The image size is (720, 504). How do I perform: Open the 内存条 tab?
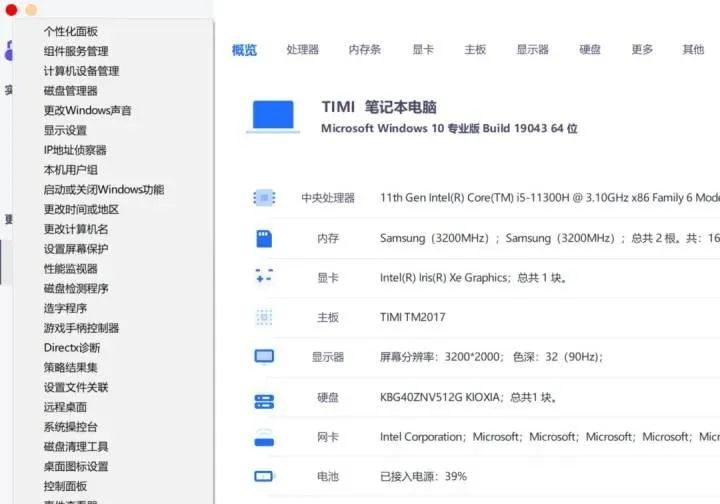[365, 49]
